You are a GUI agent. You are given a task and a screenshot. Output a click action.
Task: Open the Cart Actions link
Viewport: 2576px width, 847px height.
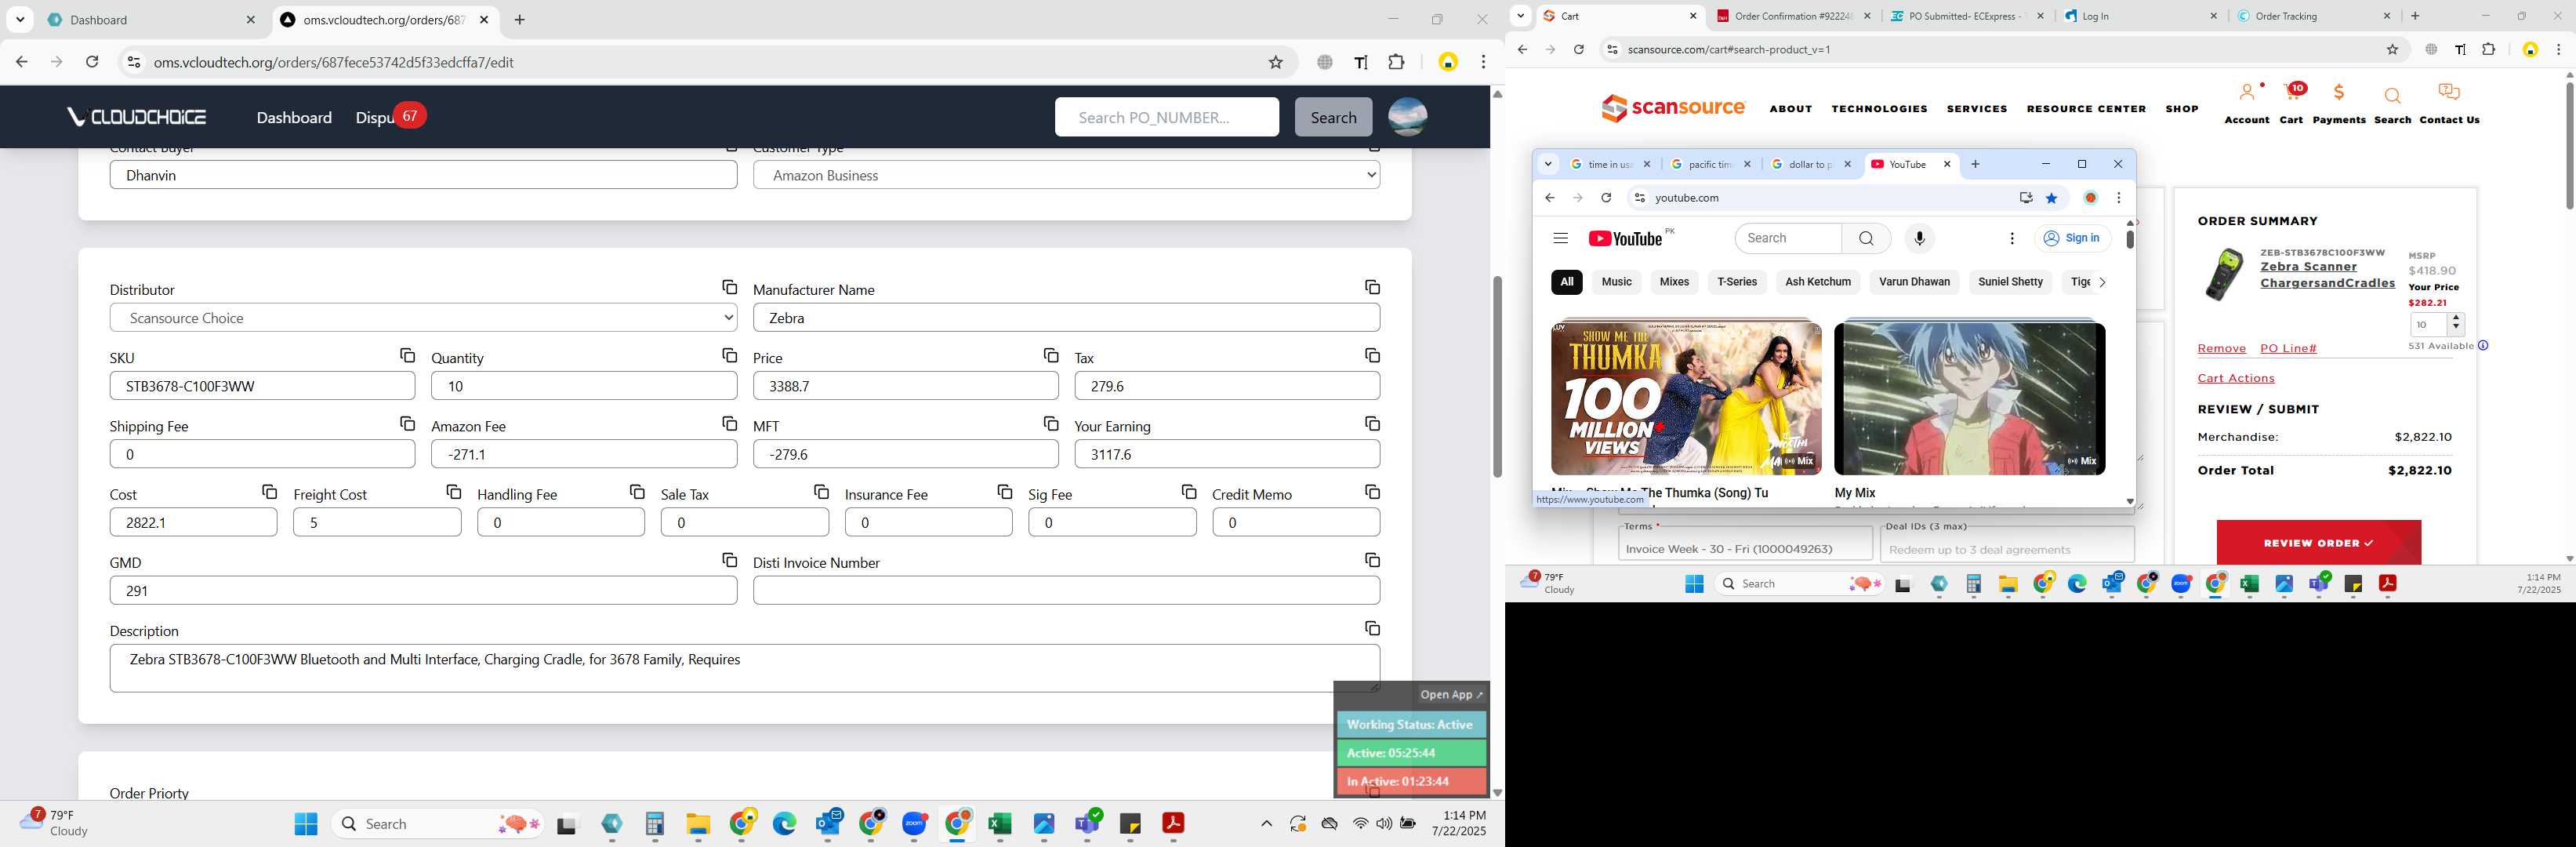(2236, 378)
